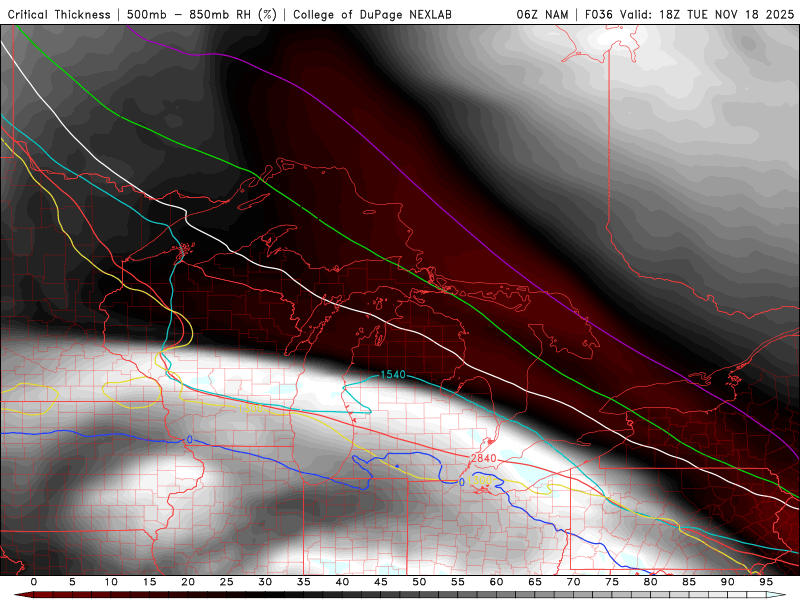The image size is (800, 600).
Task: Click the "40" tick on color scale
Action: [342, 582]
